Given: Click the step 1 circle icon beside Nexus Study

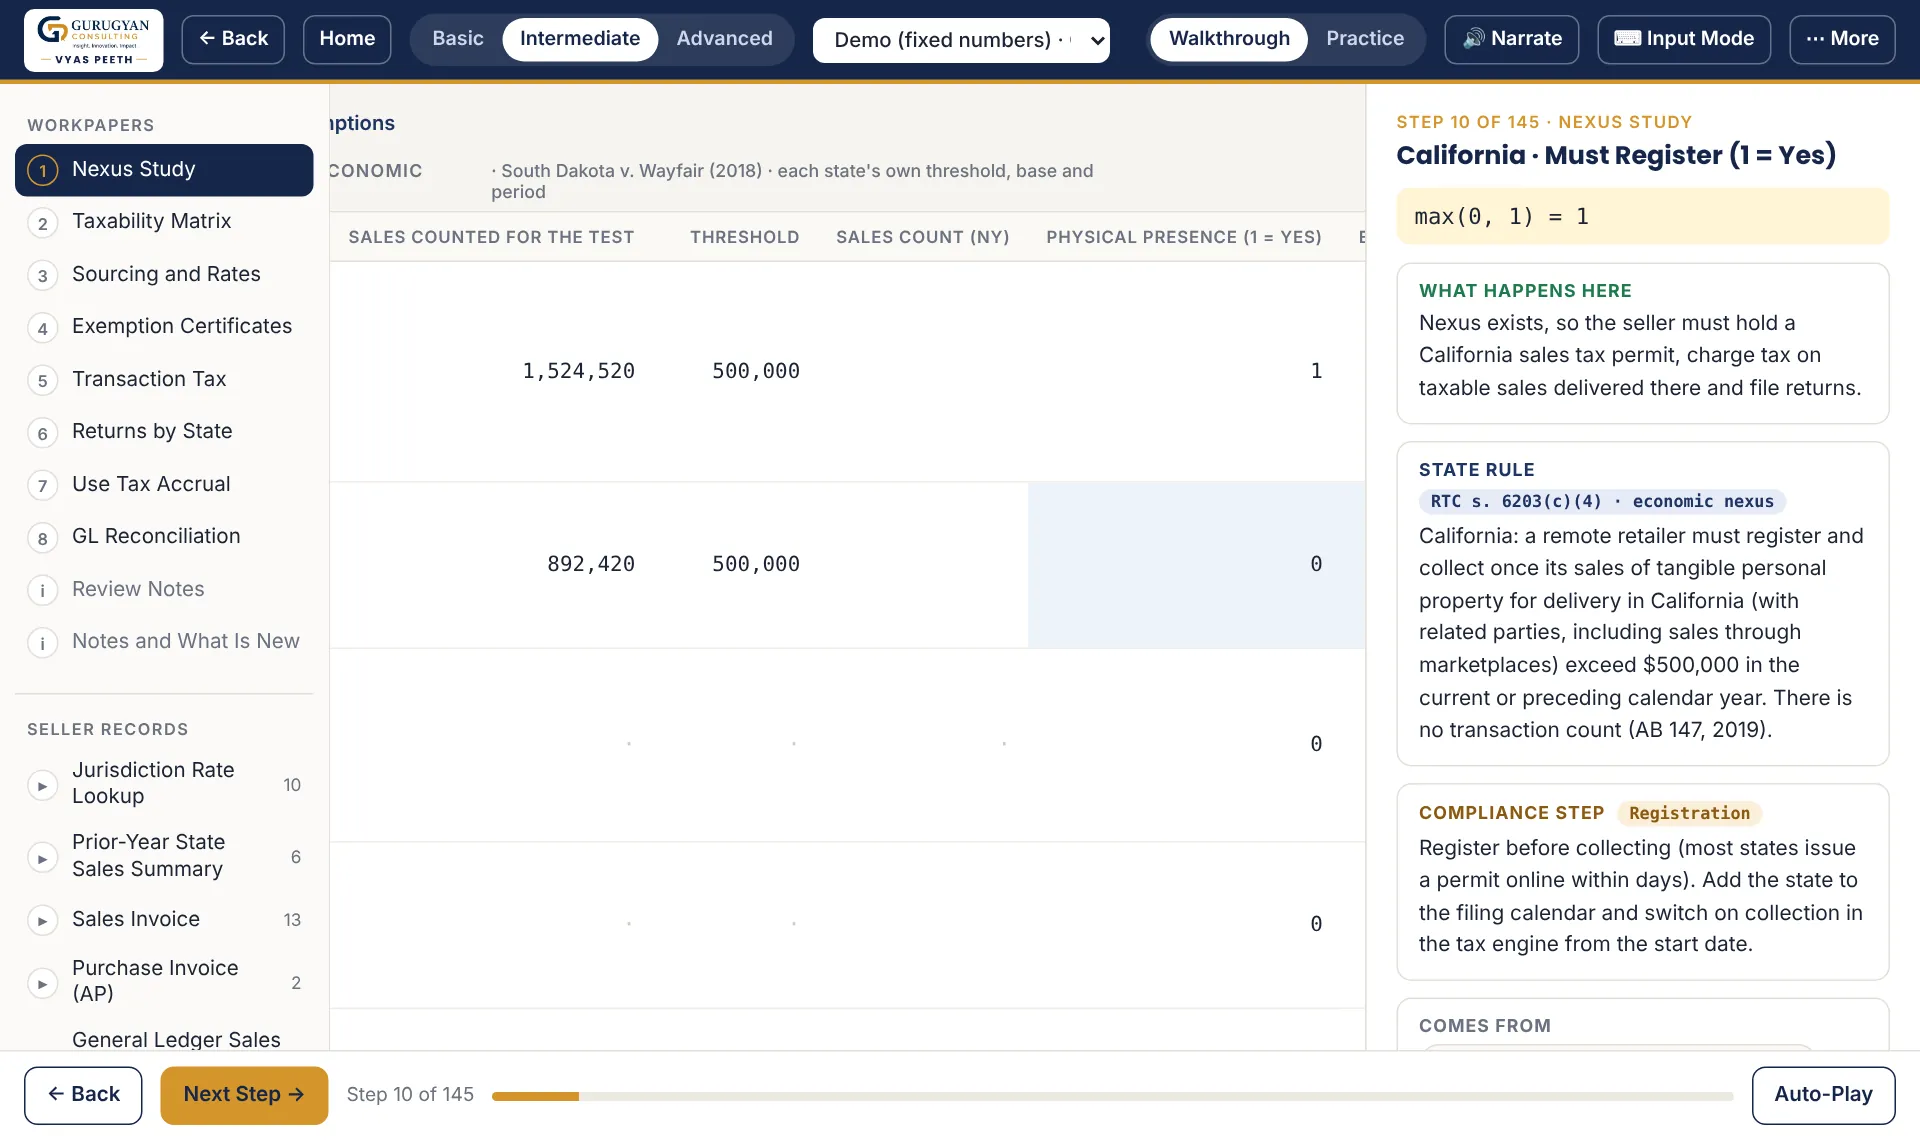Looking at the screenshot, I should (42, 170).
